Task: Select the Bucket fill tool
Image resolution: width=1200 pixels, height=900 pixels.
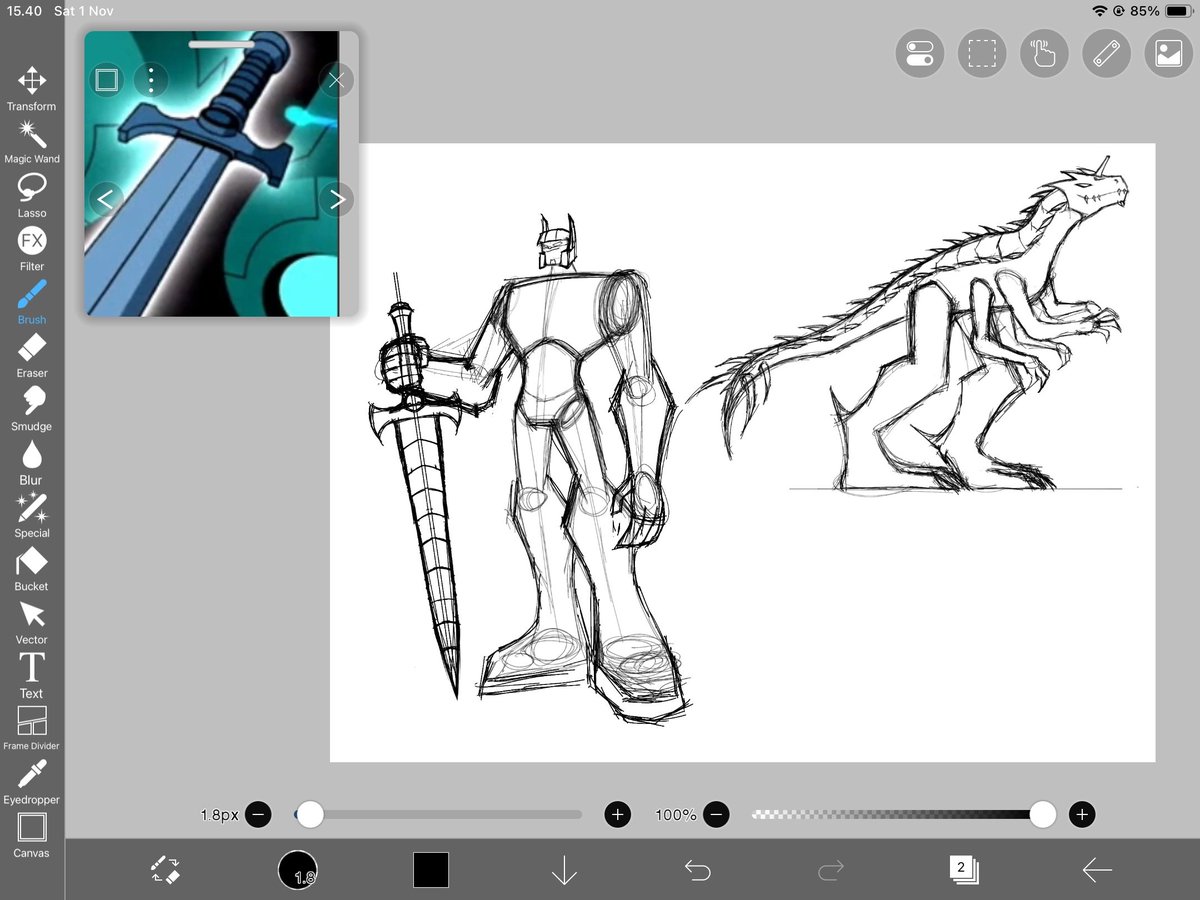Action: [32, 568]
